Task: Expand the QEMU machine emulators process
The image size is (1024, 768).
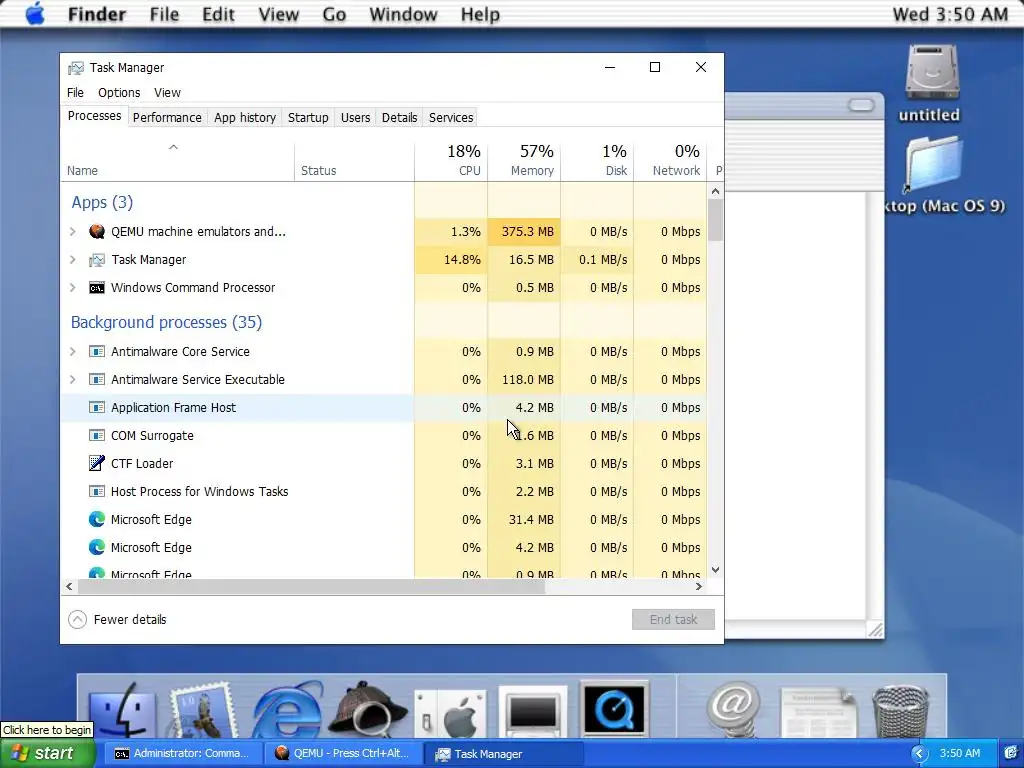Action: point(72,231)
